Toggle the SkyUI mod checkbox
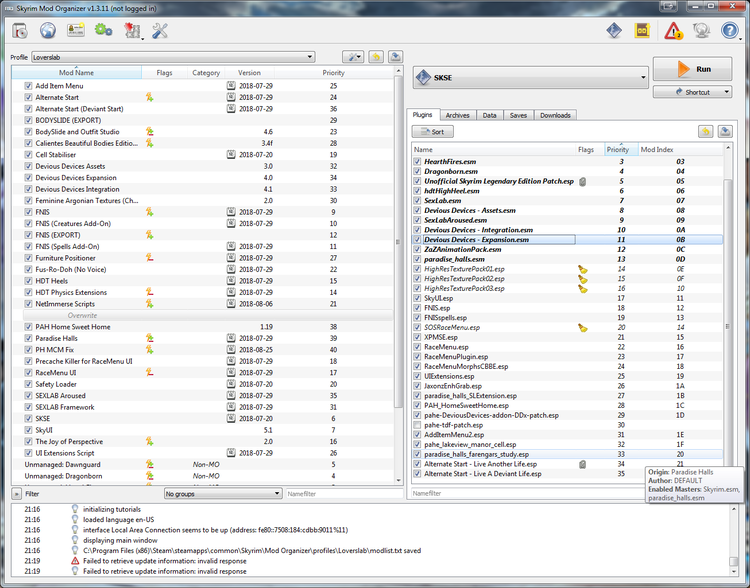 (x=28, y=430)
